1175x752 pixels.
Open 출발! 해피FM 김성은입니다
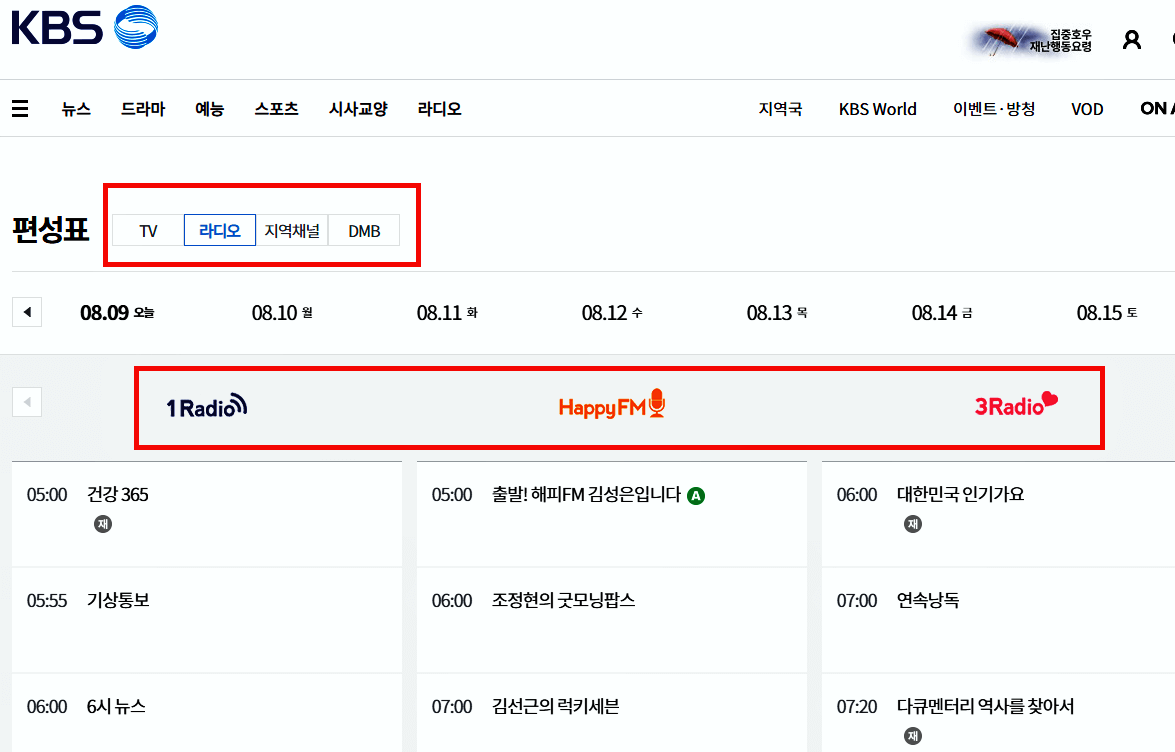(586, 494)
